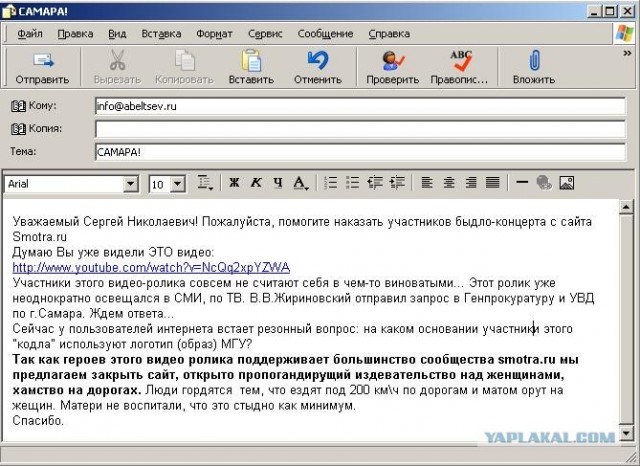The width and height of the screenshot is (640, 466).
Task: Open the address book beside Кому
Action: point(18,107)
